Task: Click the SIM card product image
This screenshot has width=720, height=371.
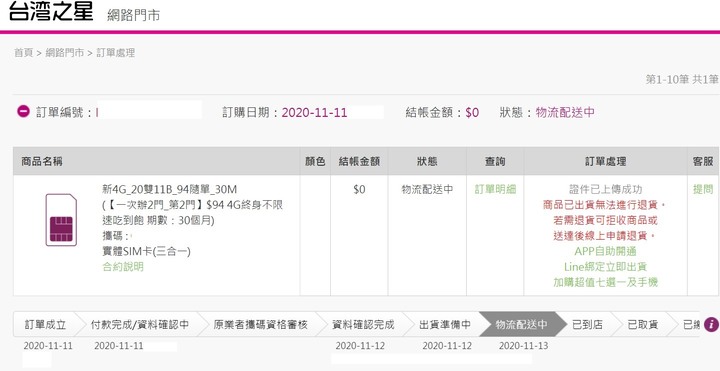Action: [x=61, y=219]
